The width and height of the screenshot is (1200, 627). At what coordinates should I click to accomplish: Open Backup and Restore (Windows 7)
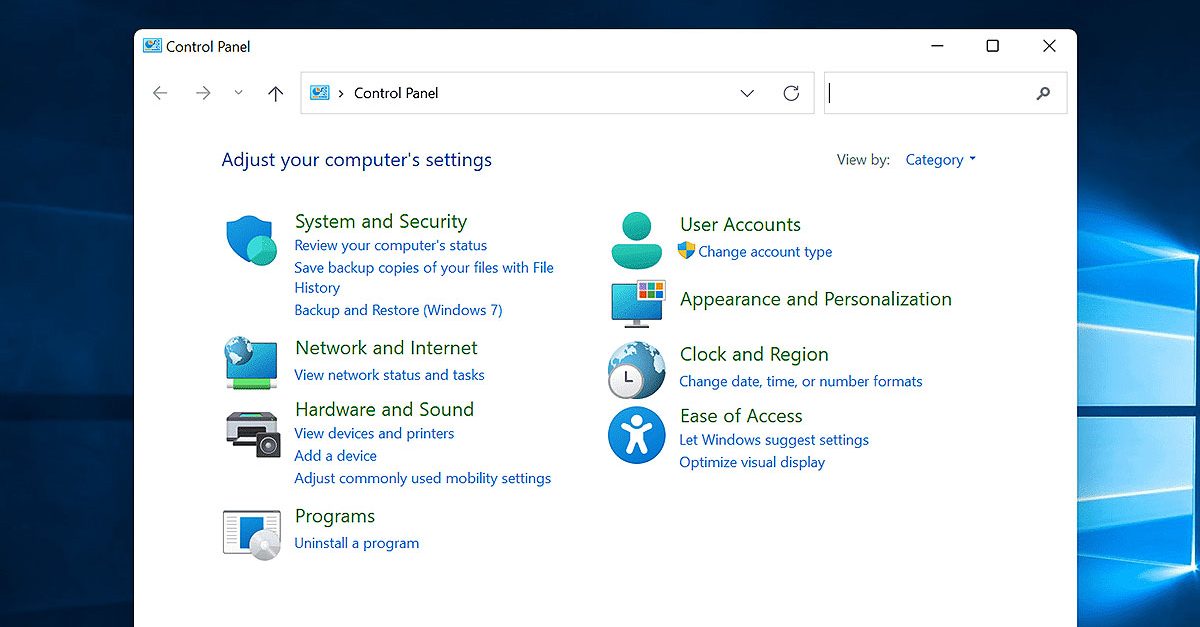(398, 310)
